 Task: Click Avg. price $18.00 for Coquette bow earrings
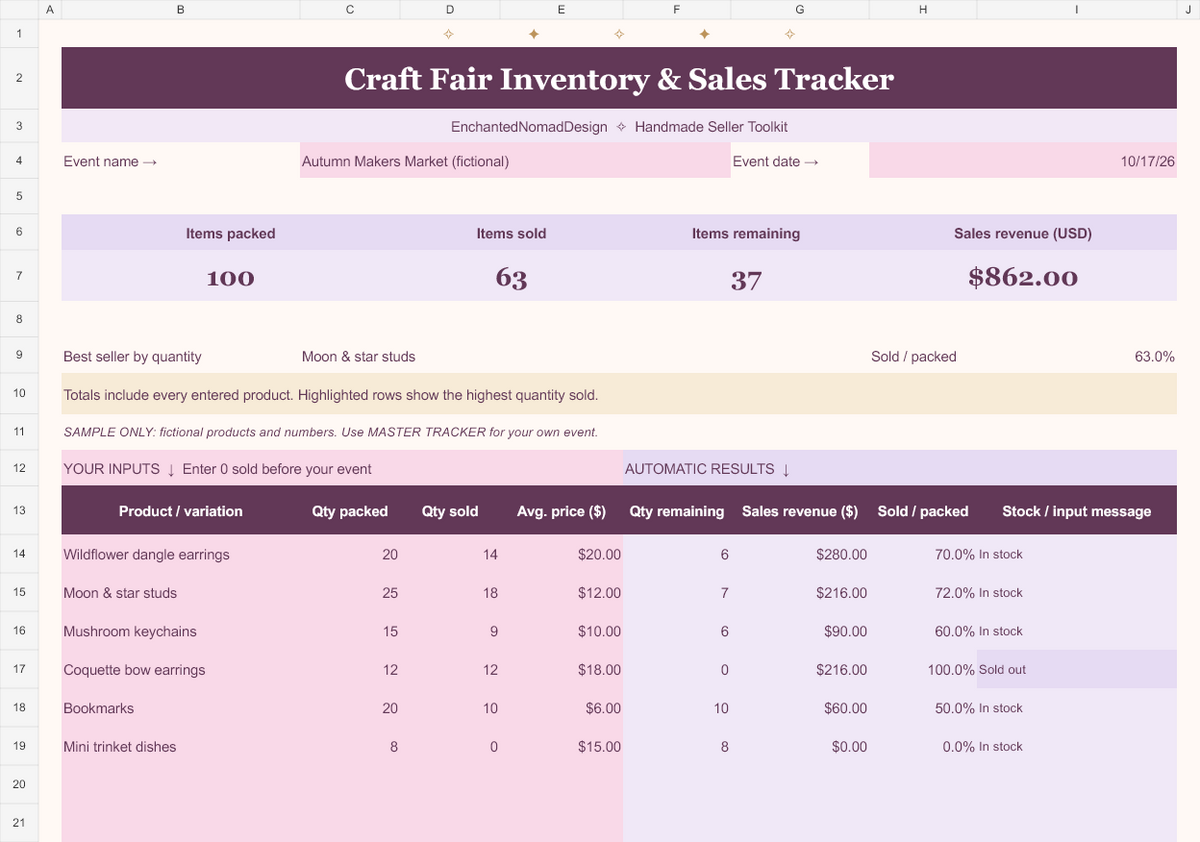[x=561, y=670]
